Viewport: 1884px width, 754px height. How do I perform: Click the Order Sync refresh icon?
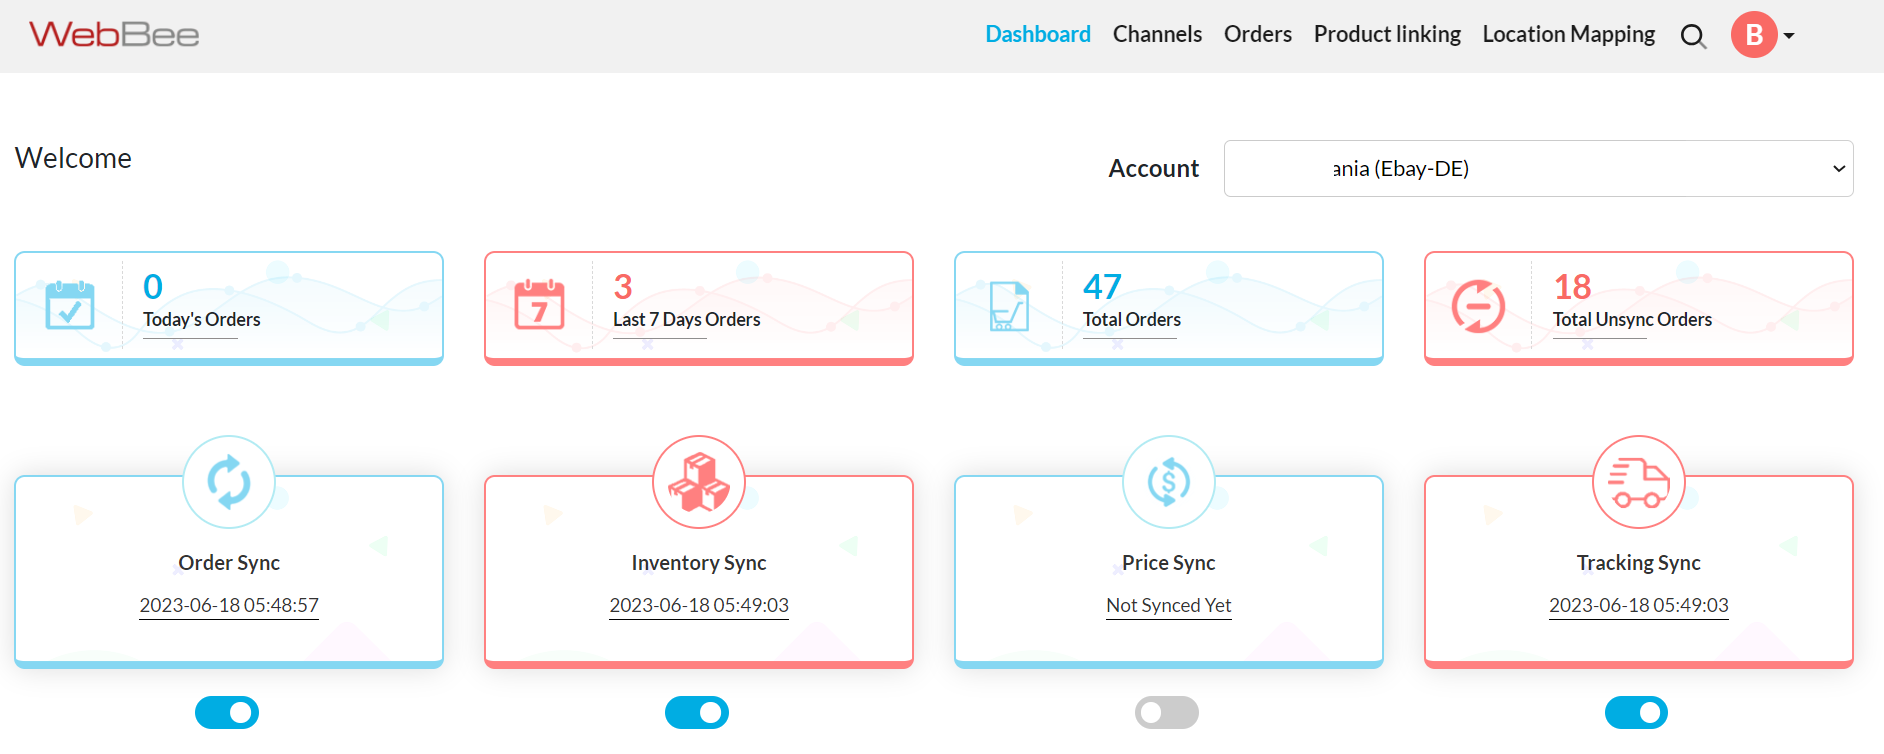click(x=229, y=482)
